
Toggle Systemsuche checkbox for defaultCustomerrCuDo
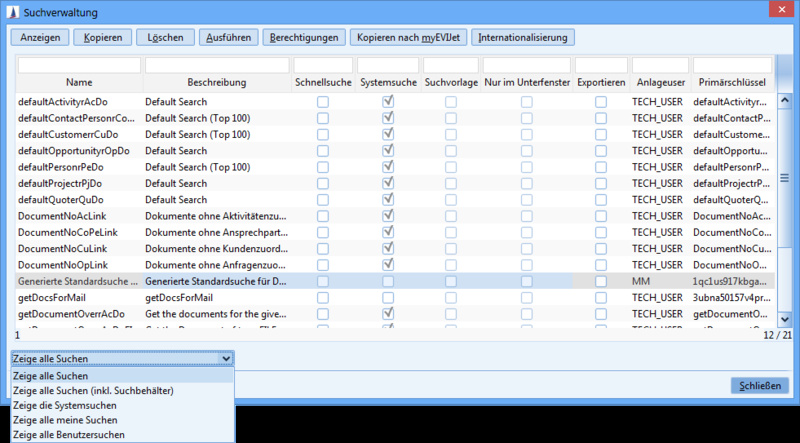point(388,134)
